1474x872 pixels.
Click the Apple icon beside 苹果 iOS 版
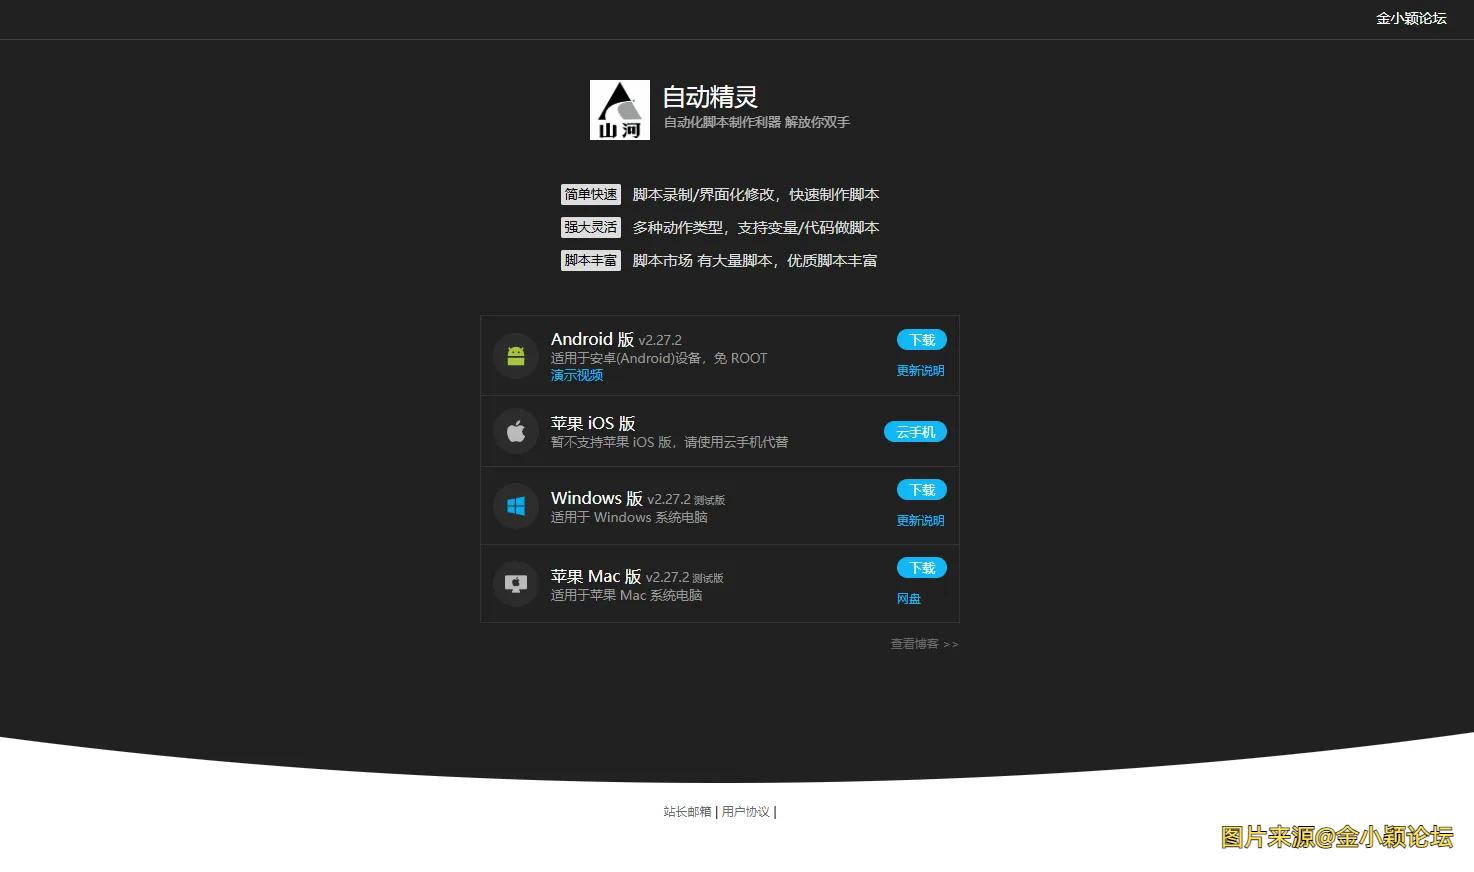coord(515,431)
